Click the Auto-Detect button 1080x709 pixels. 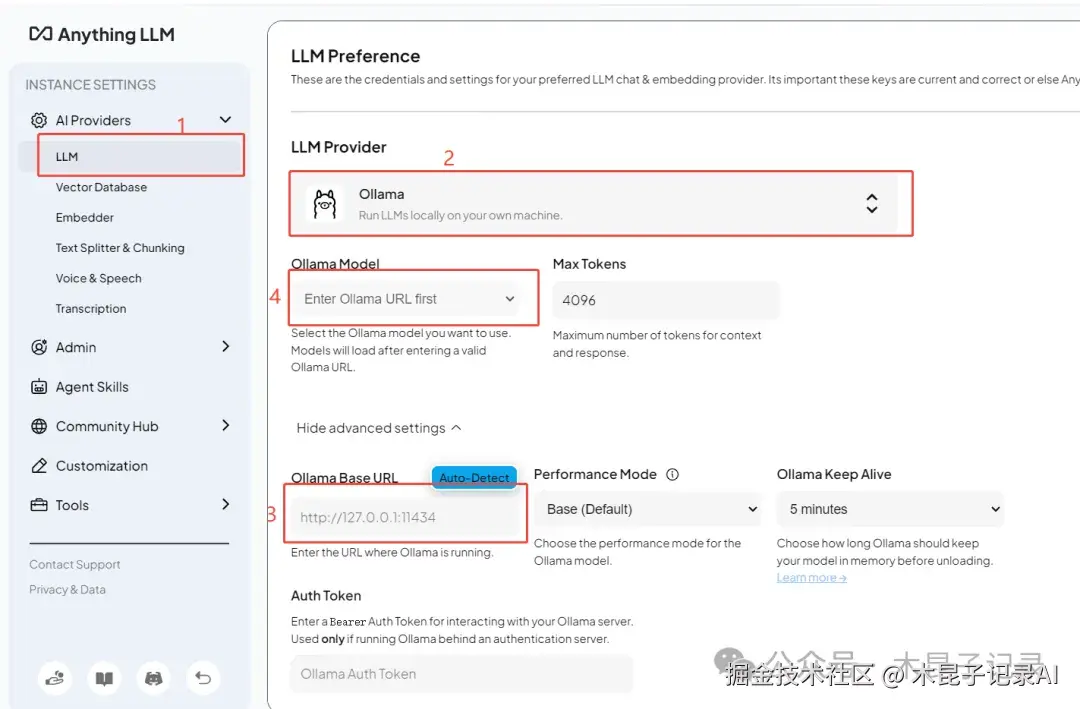pyautogui.click(x=474, y=477)
